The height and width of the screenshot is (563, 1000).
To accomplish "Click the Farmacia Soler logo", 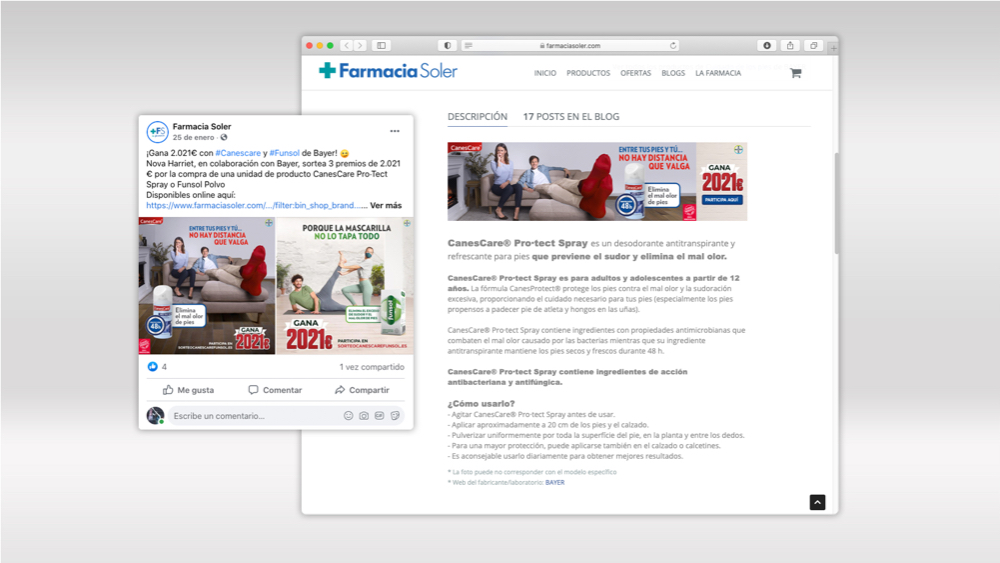I will click(x=388, y=71).
